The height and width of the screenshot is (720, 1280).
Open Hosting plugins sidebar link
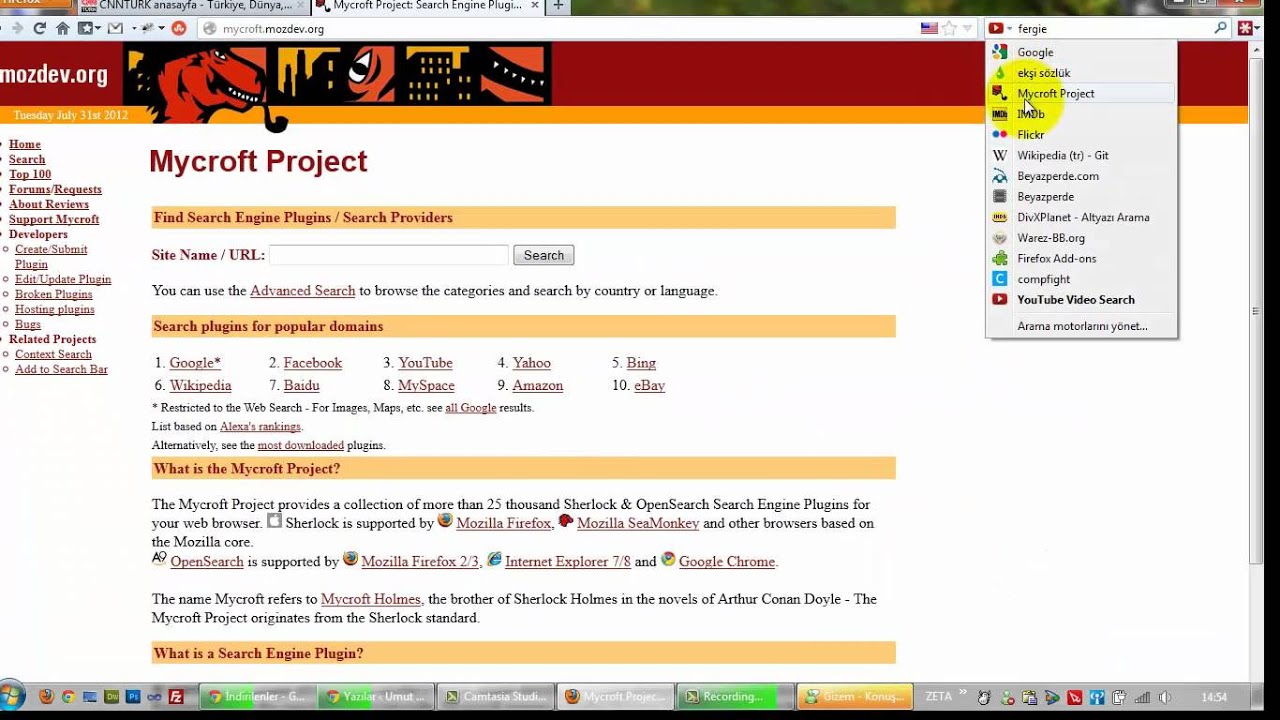coord(55,309)
